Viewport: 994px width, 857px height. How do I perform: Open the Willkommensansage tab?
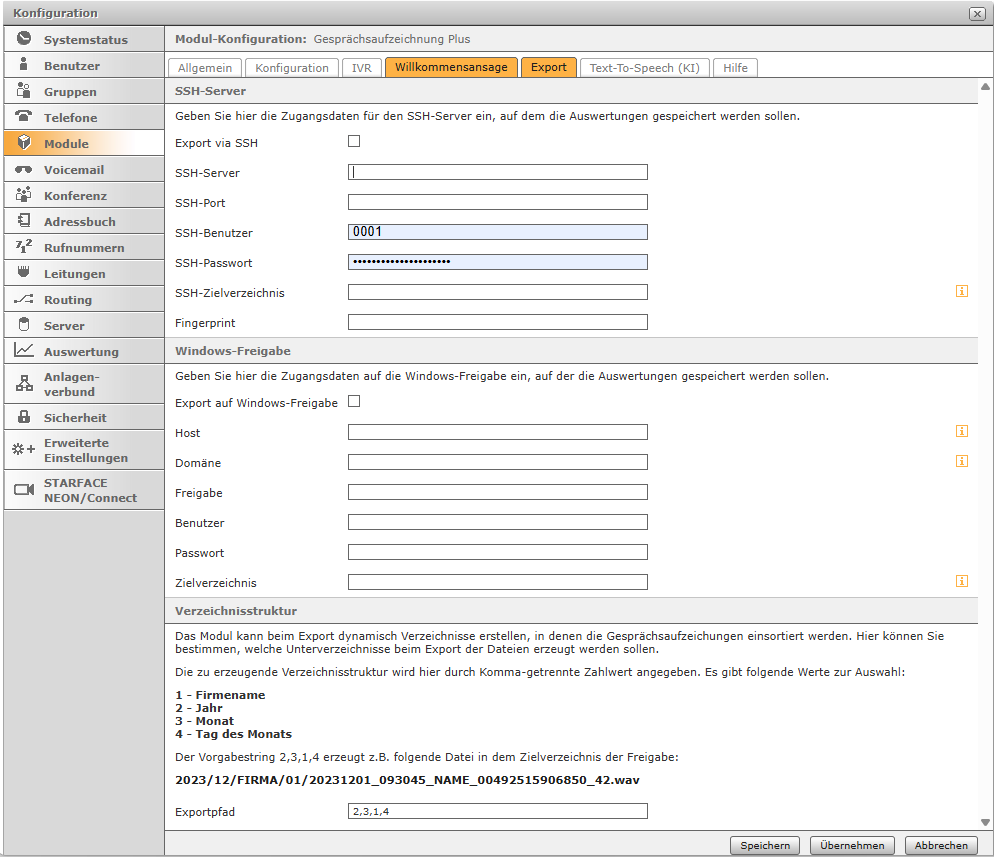[451, 68]
